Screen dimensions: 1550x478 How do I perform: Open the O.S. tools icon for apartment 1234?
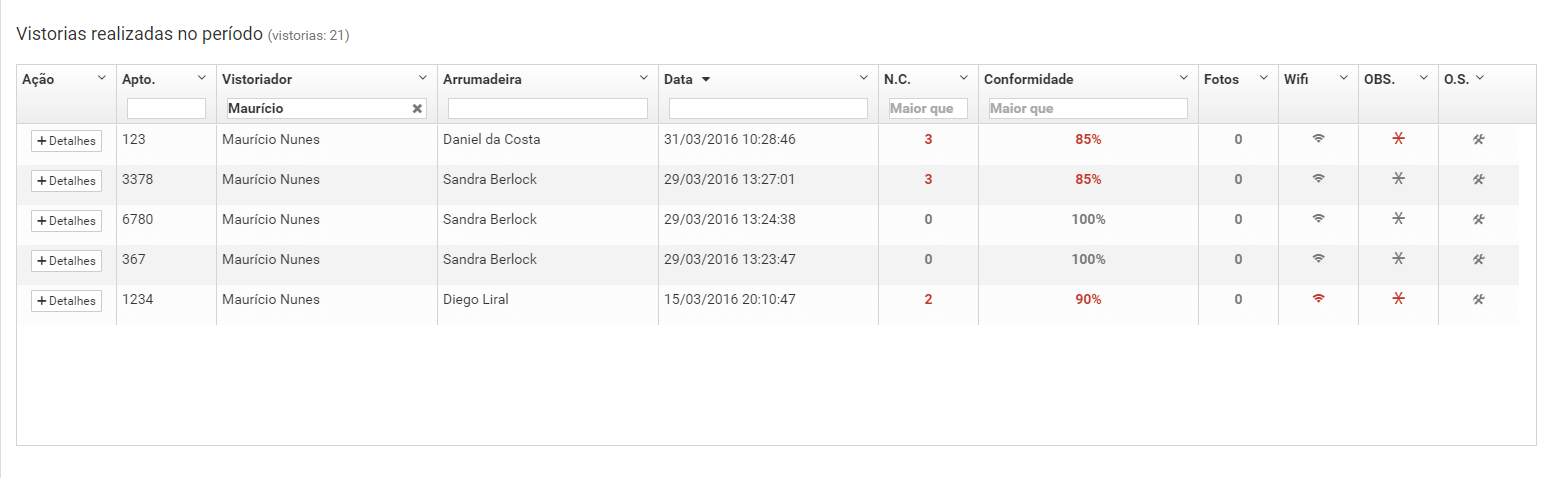tap(1478, 299)
